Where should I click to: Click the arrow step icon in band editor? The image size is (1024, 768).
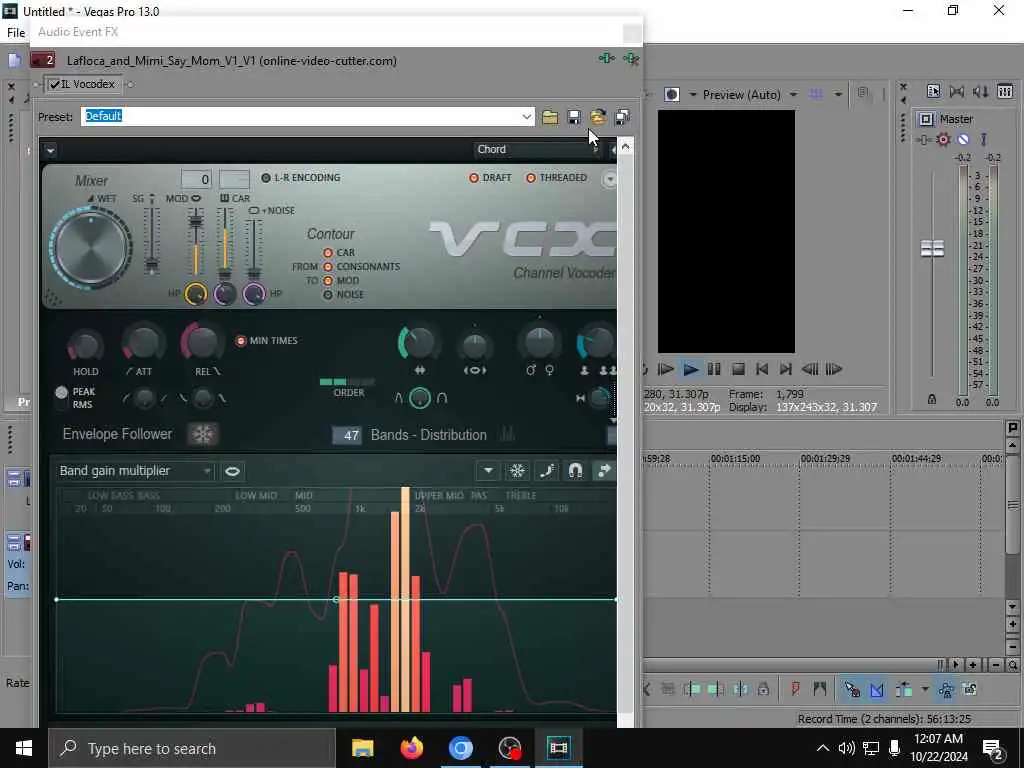pyautogui.click(x=604, y=471)
